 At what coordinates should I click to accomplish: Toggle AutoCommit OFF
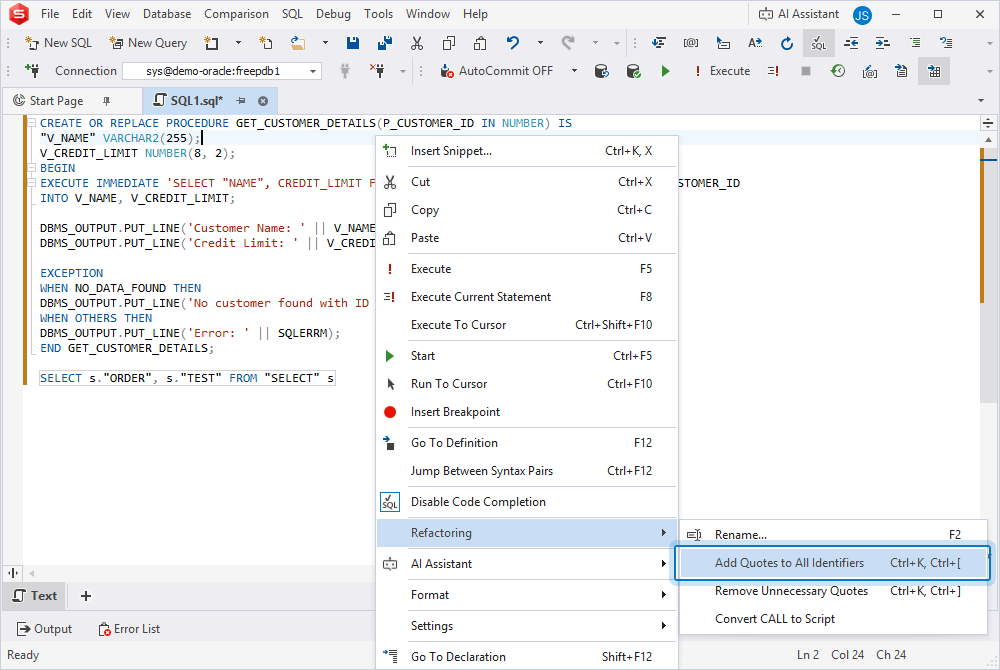click(x=497, y=71)
